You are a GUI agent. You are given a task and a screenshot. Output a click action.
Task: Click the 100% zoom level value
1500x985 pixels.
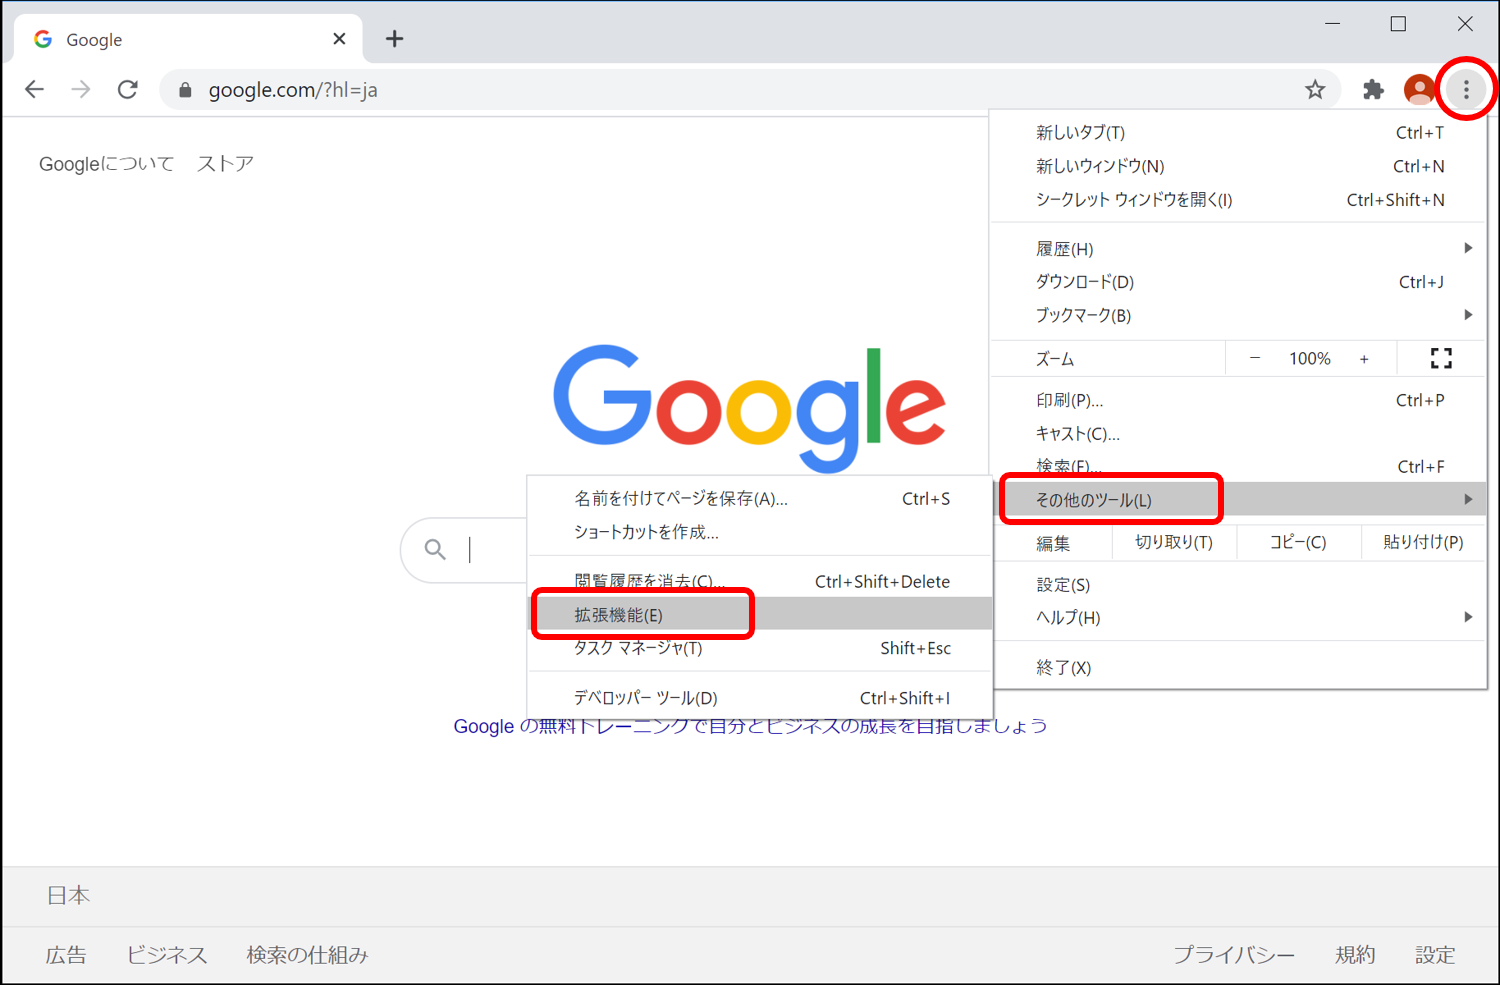(x=1309, y=358)
